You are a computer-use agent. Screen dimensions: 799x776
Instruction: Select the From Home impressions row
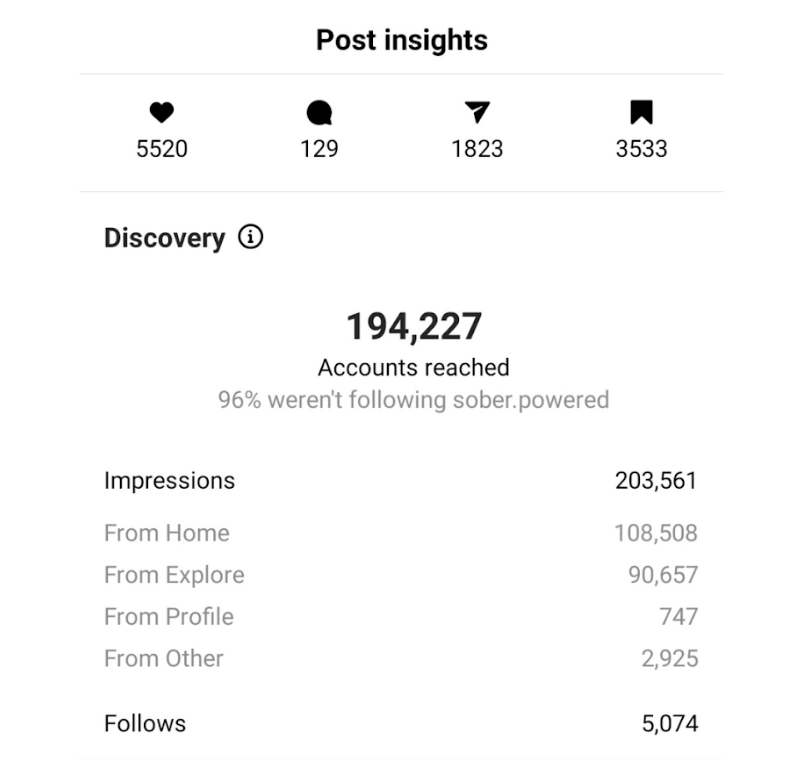401,533
